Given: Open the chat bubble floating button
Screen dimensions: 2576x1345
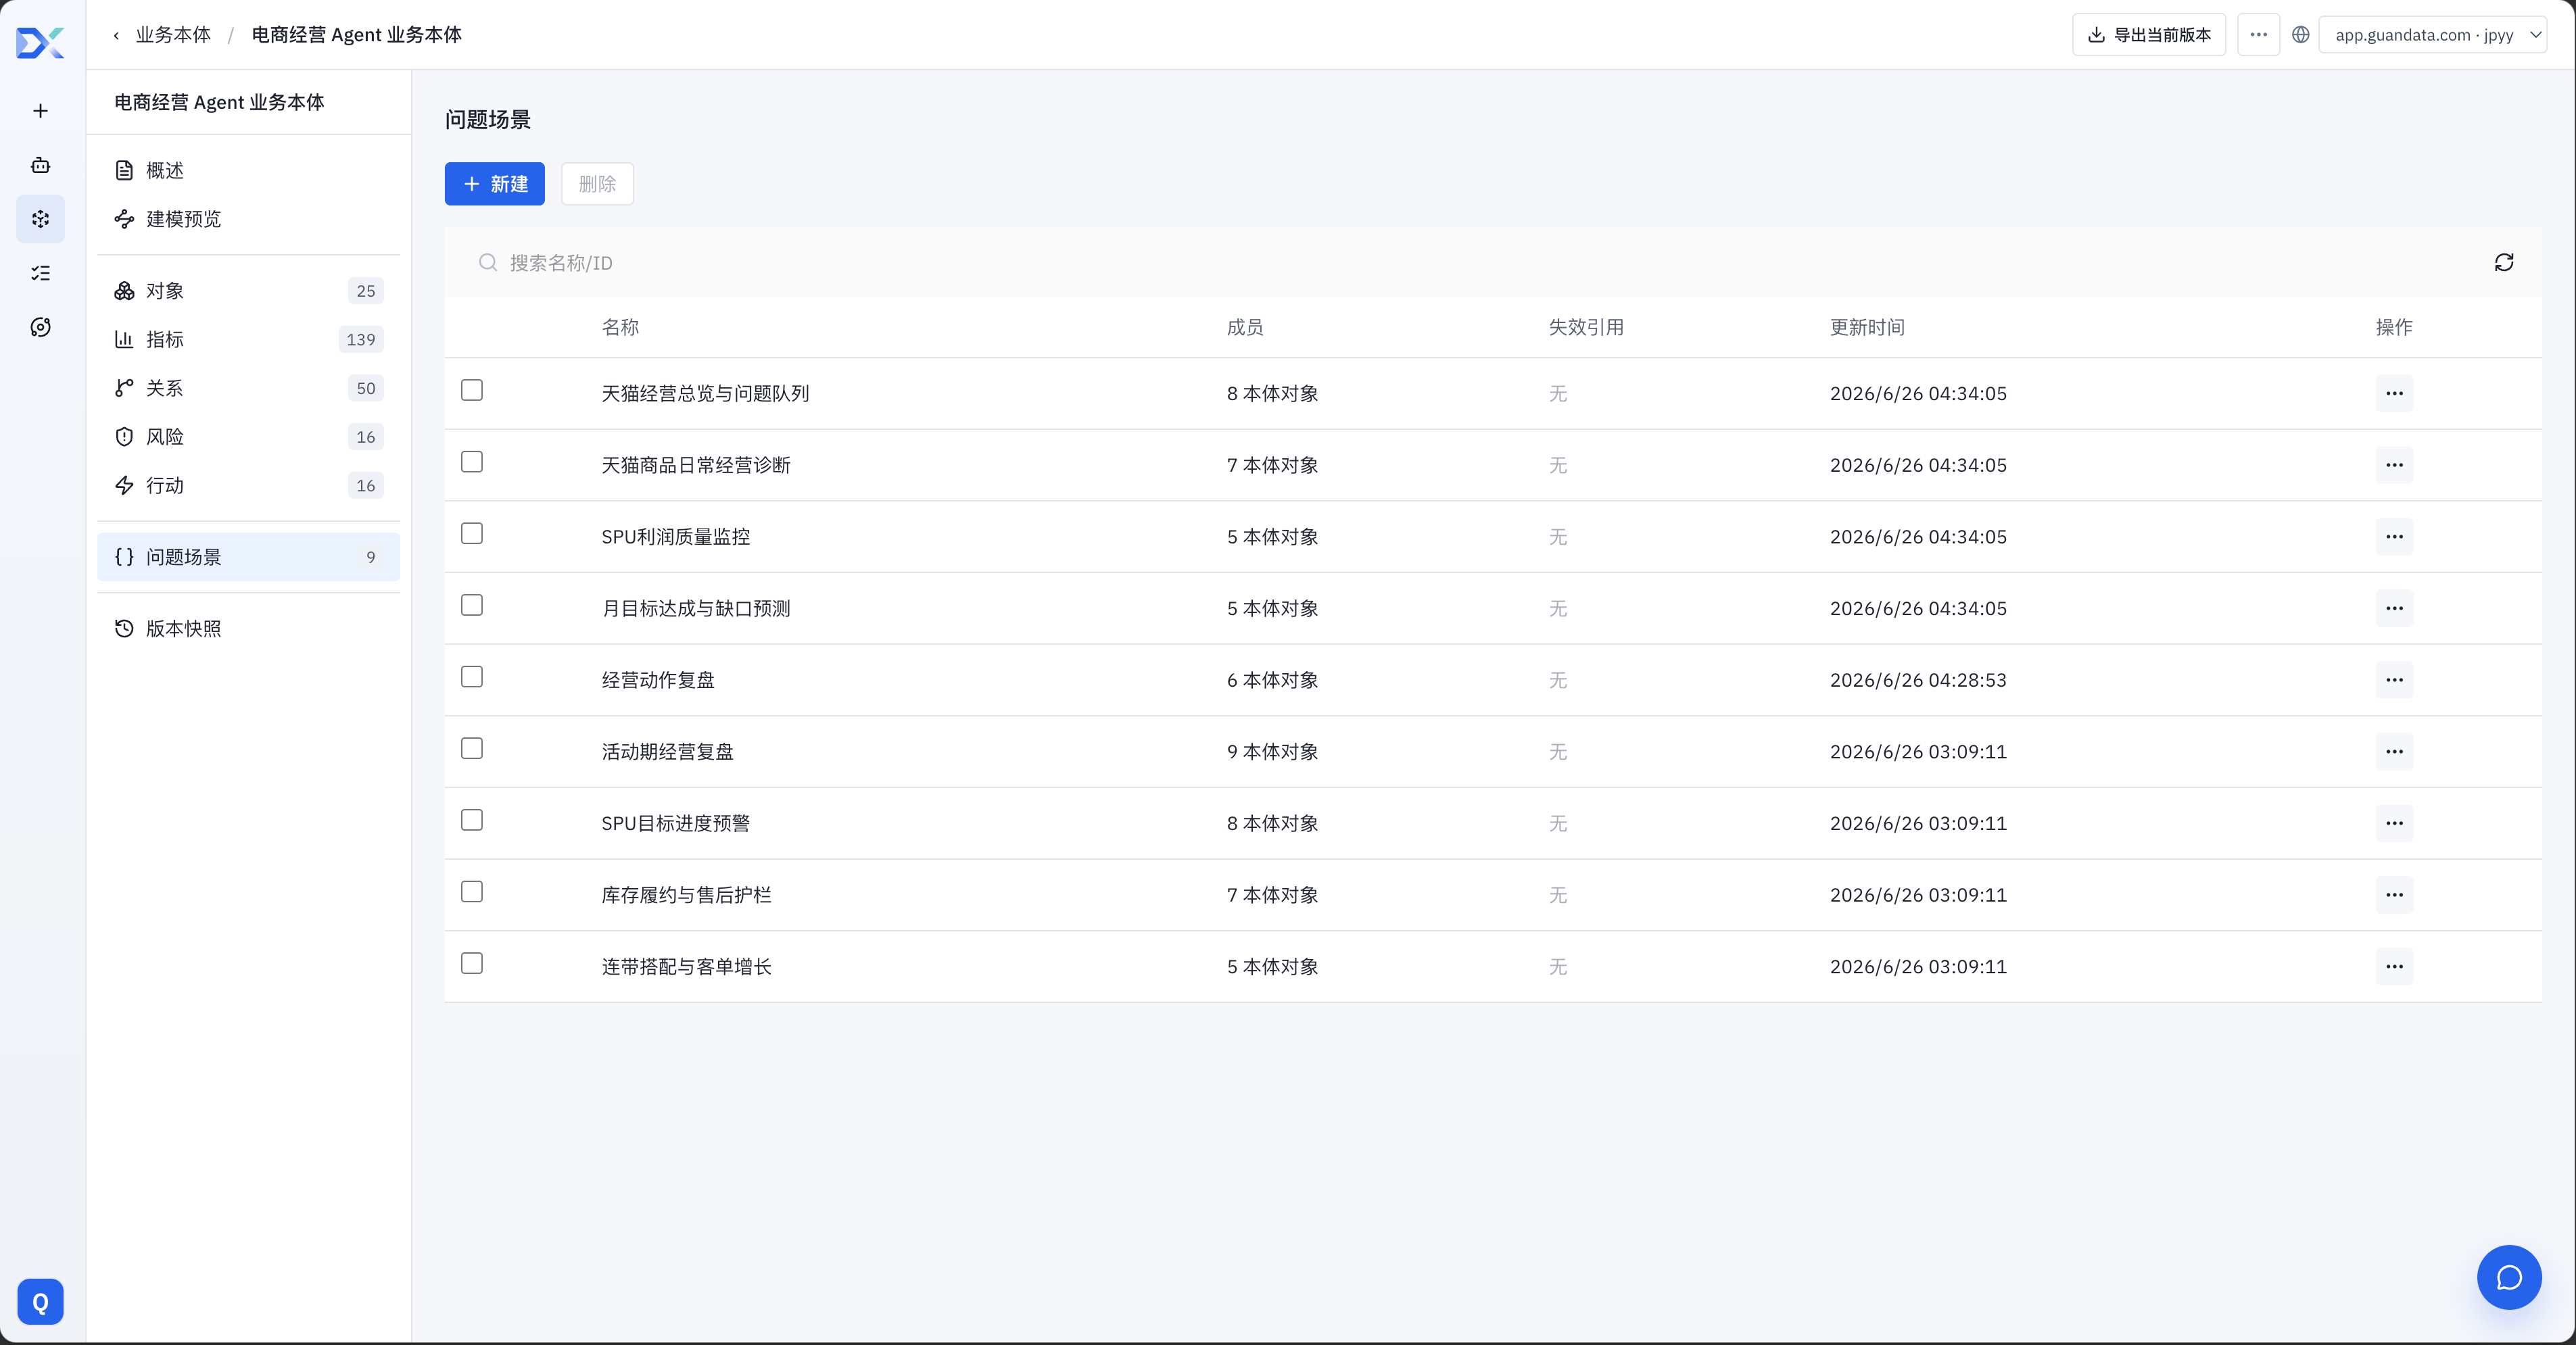Looking at the screenshot, I should [2509, 1277].
